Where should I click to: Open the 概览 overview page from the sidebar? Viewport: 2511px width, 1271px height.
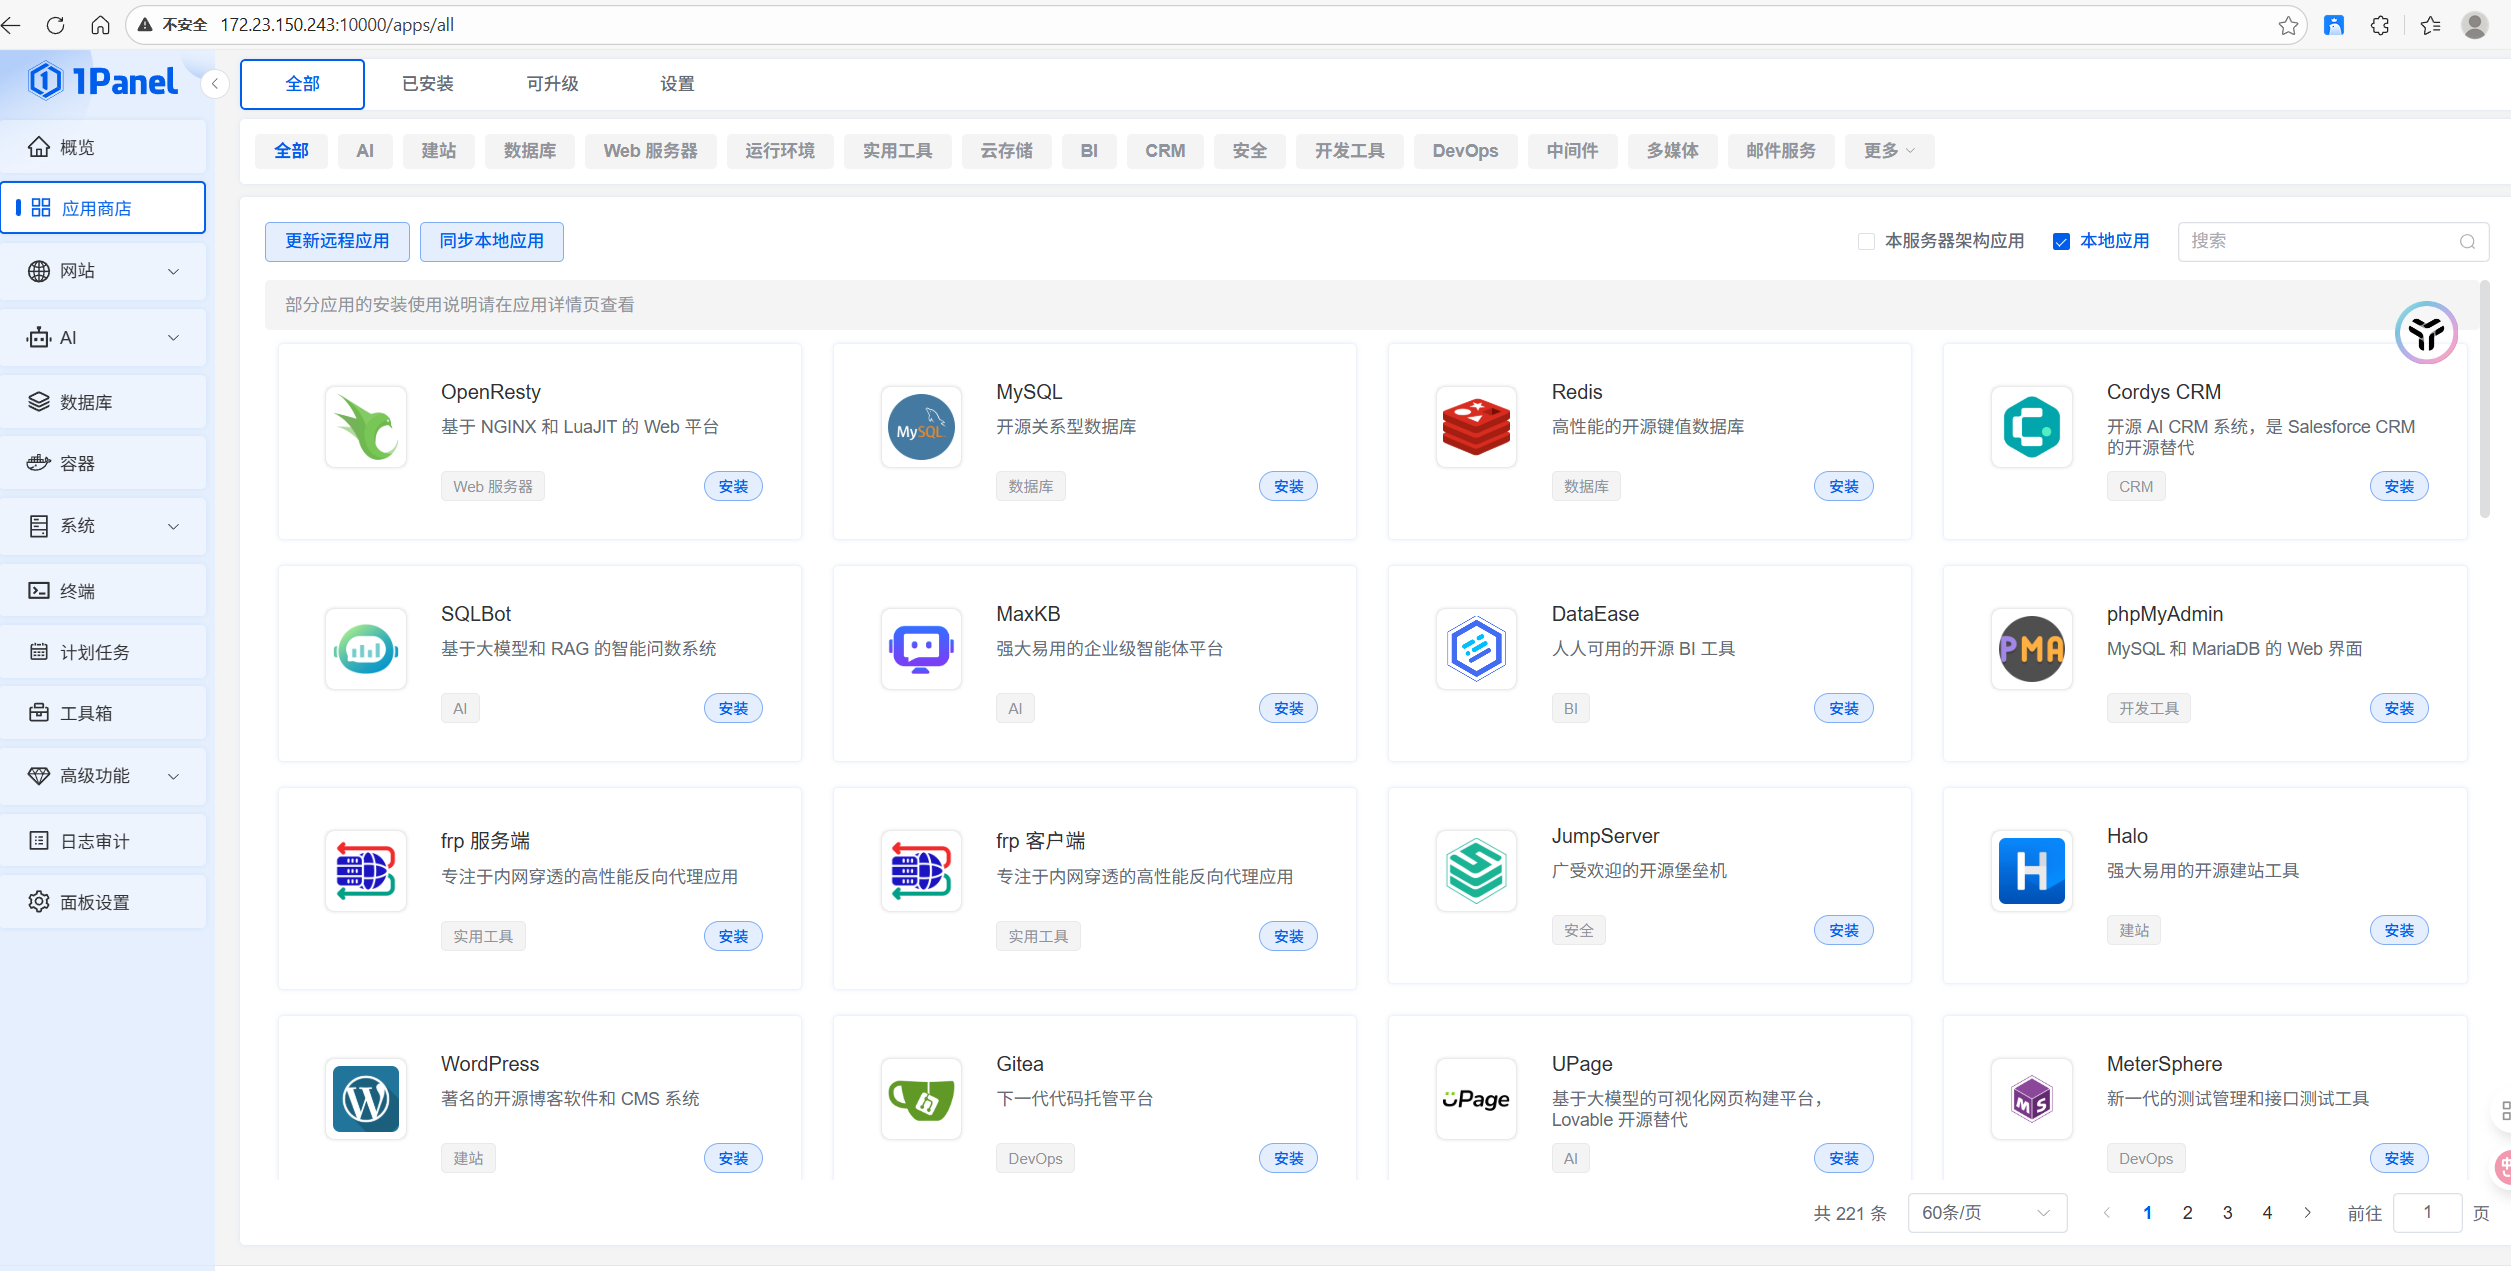75,146
